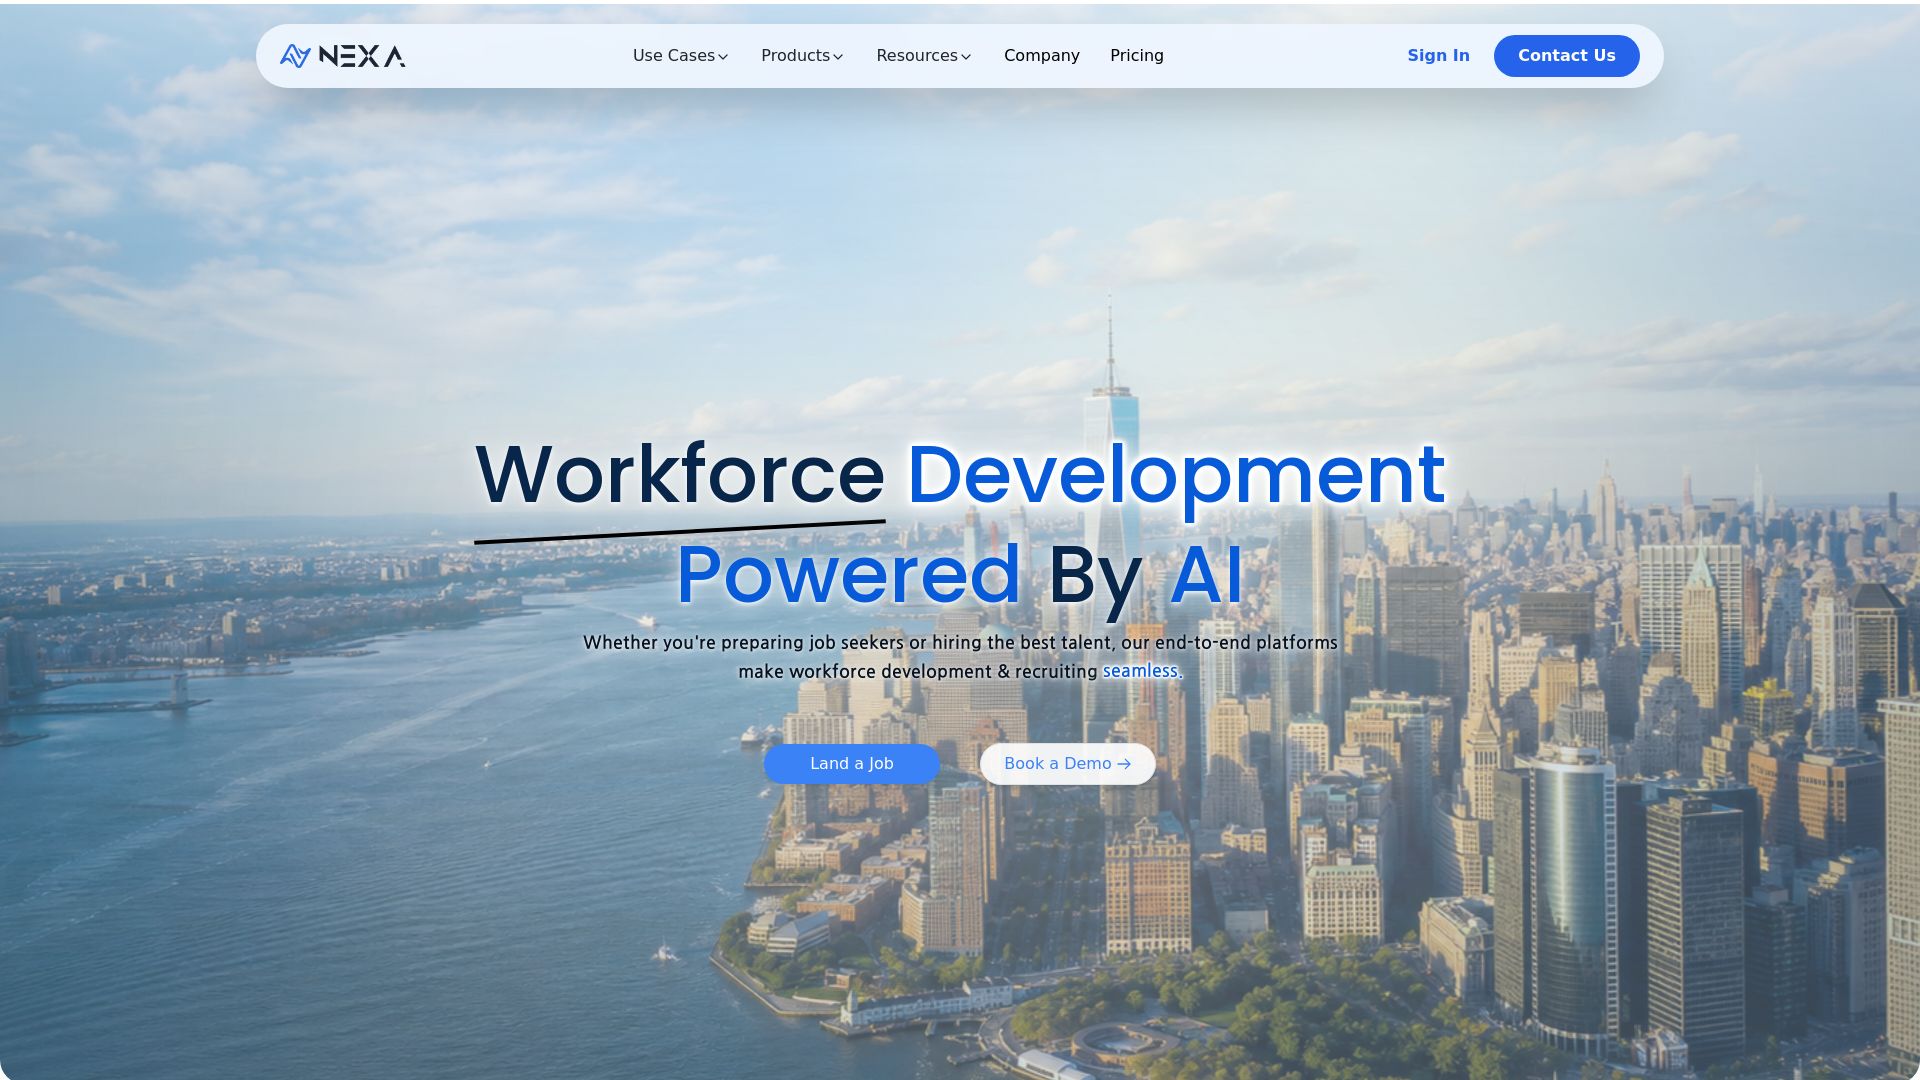Go to the Company page
The width and height of the screenshot is (1920, 1080).
click(1042, 56)
